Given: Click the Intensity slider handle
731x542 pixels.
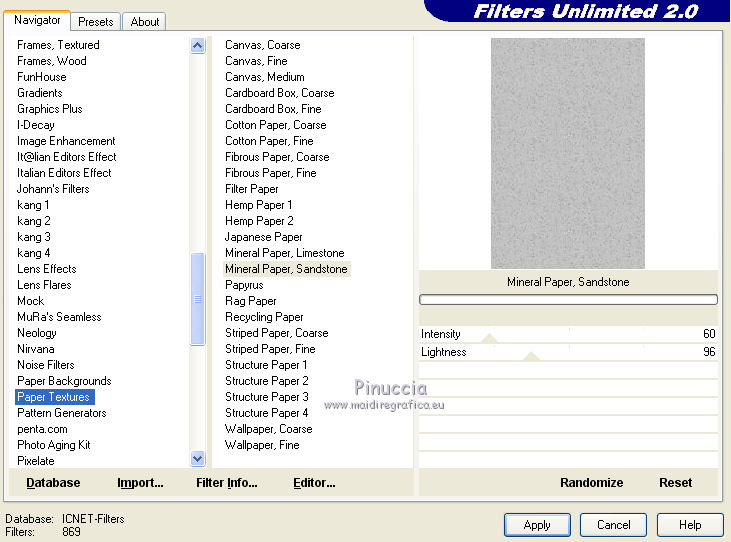Looking at the screenshot, I should click(489, 338).
